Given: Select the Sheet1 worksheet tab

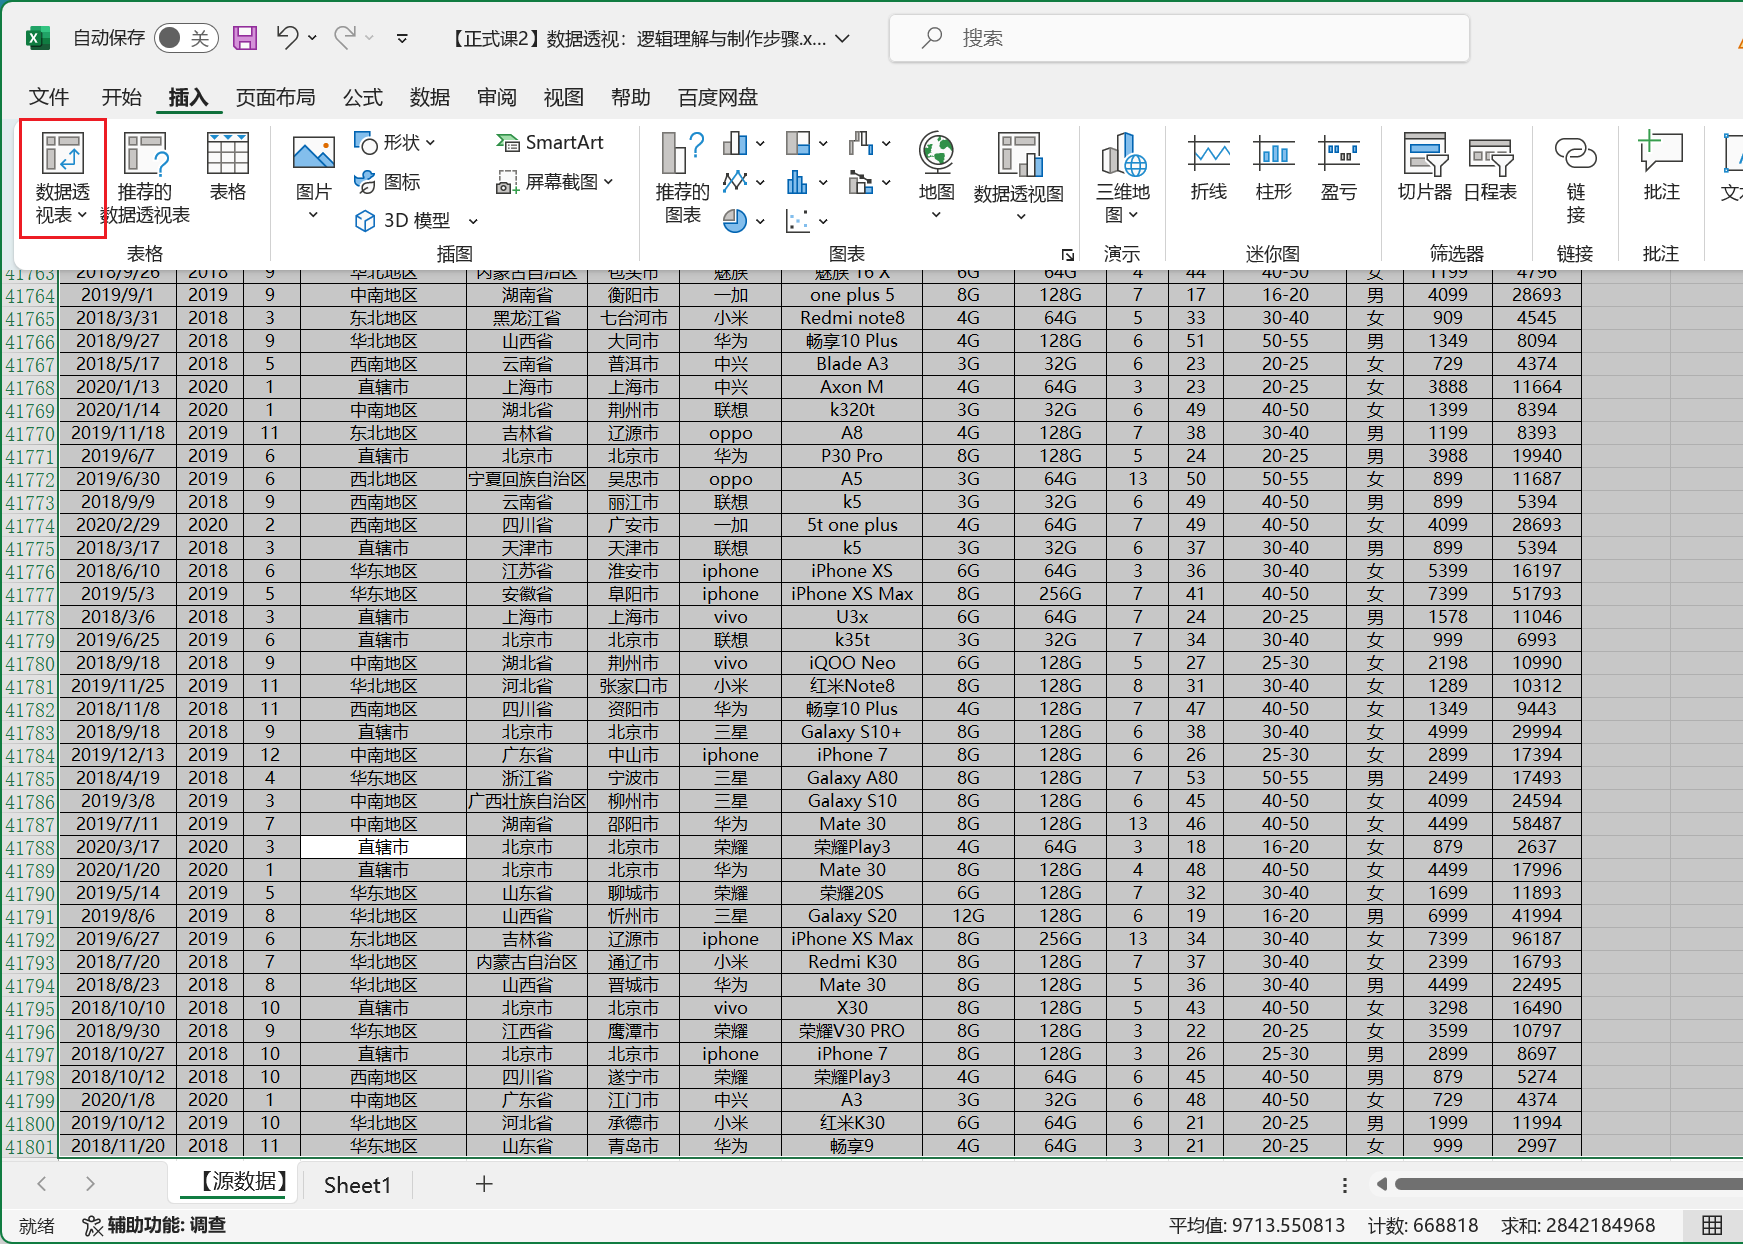Looking at the screenshot, I should pyautogui.click(x=357, y=1185).
